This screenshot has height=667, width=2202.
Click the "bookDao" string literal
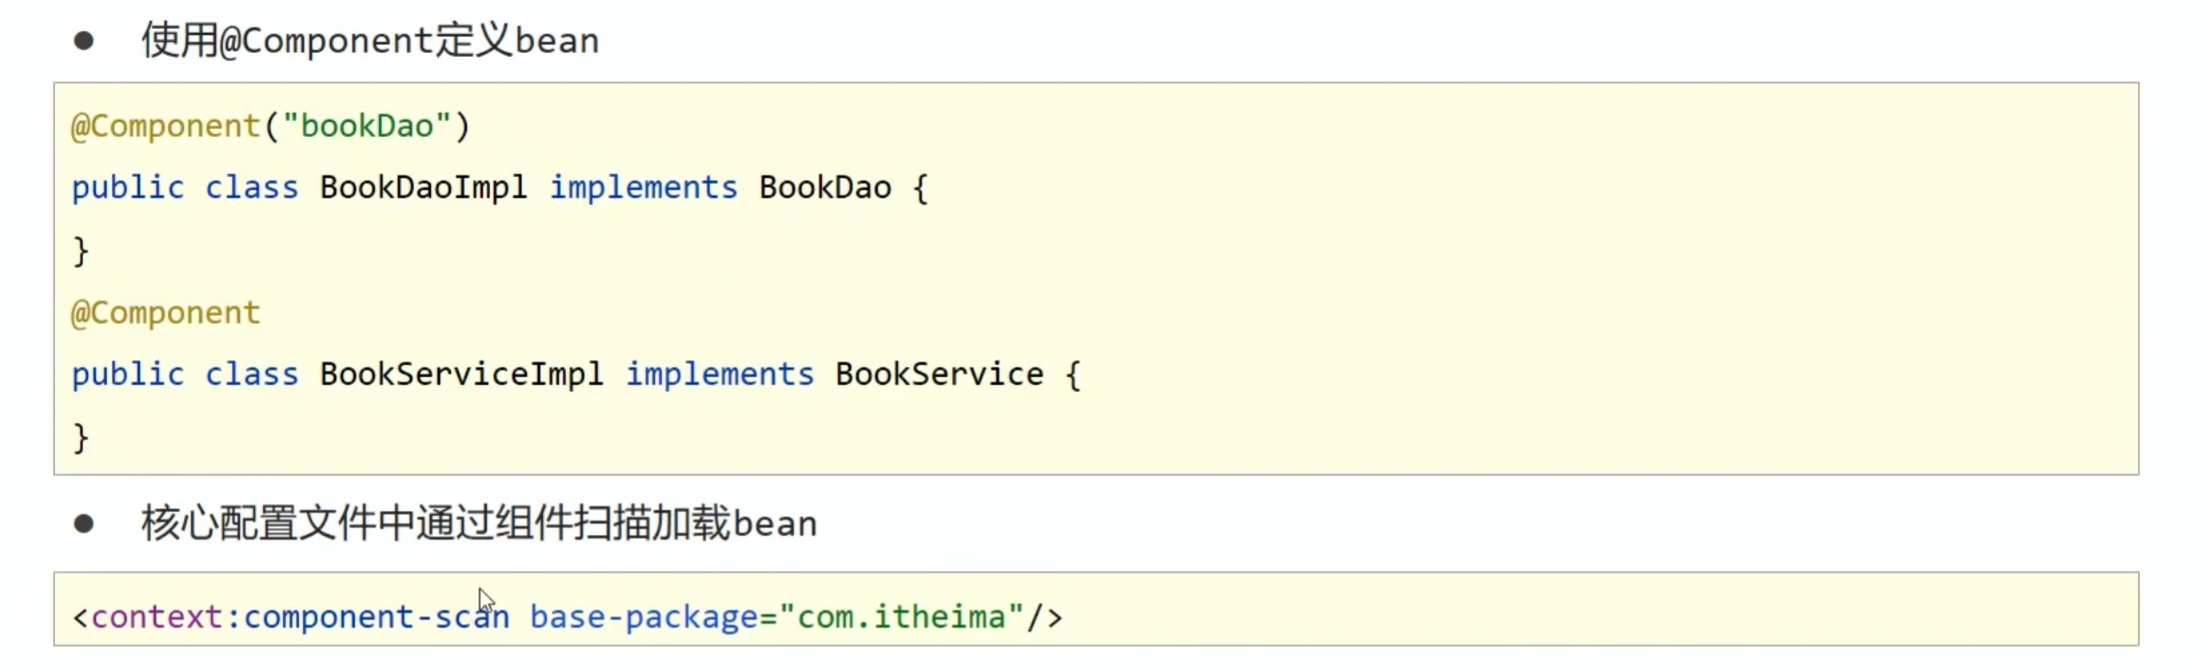[x=367, y=126]
